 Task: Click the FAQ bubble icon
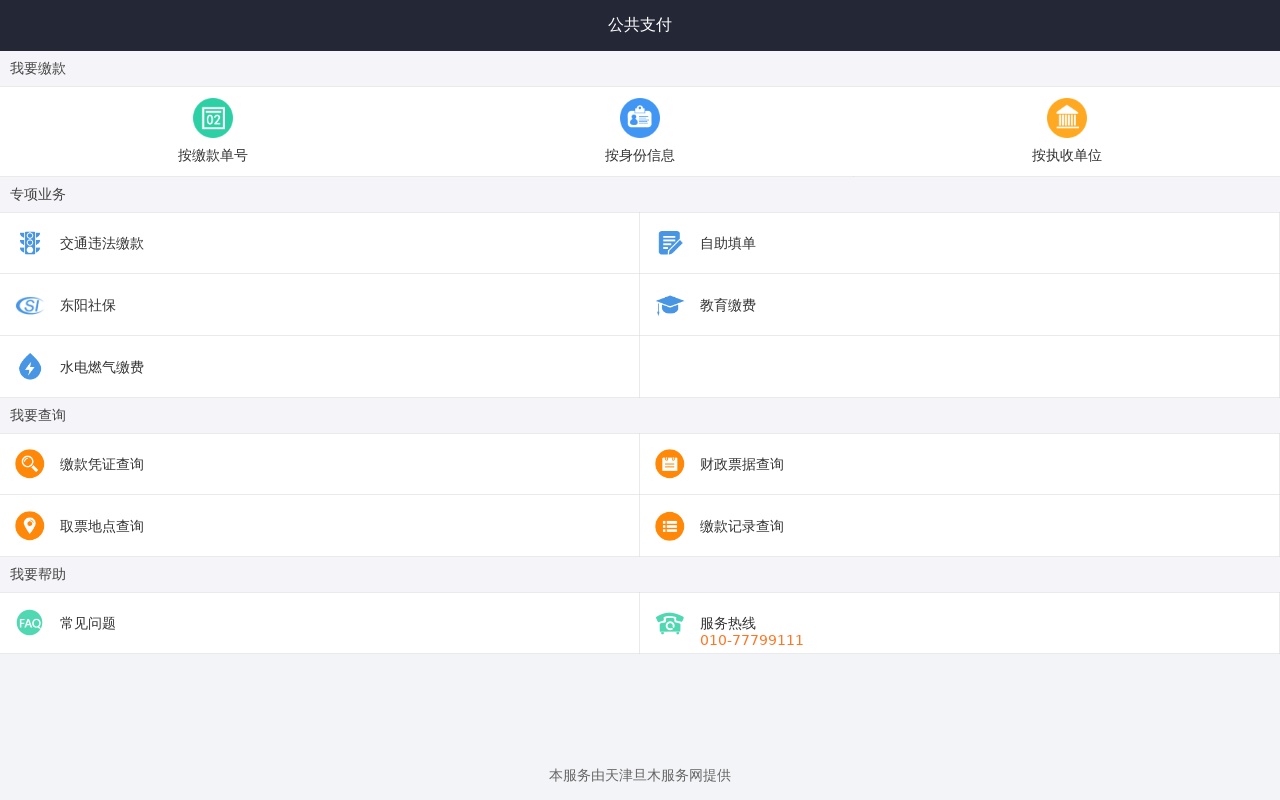(30, 623)
